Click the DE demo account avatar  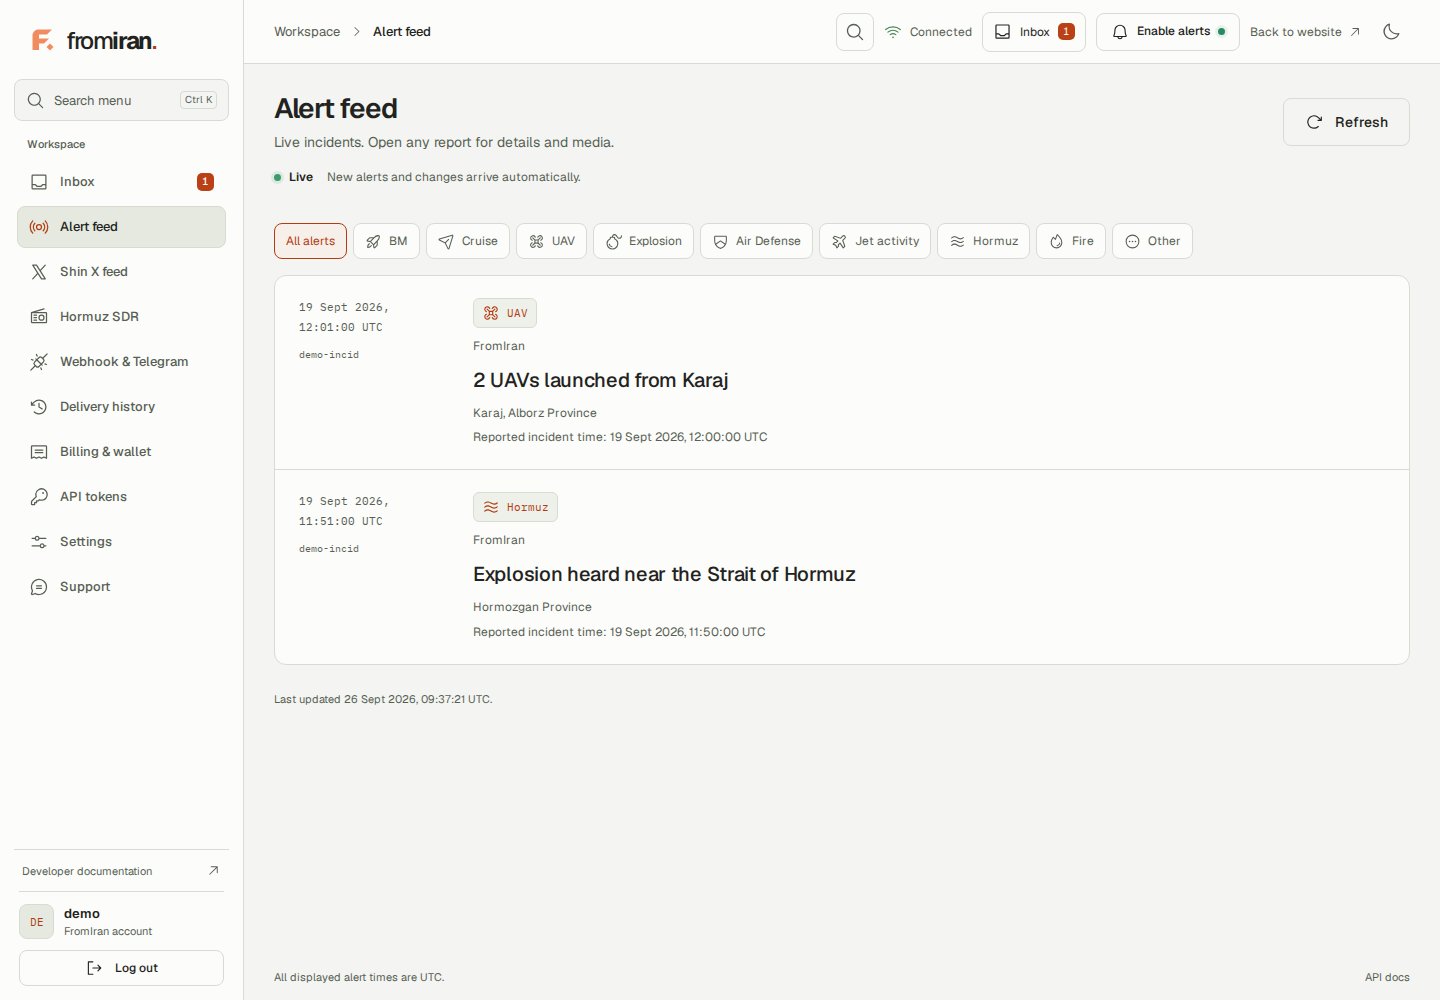tap(36, 922)
